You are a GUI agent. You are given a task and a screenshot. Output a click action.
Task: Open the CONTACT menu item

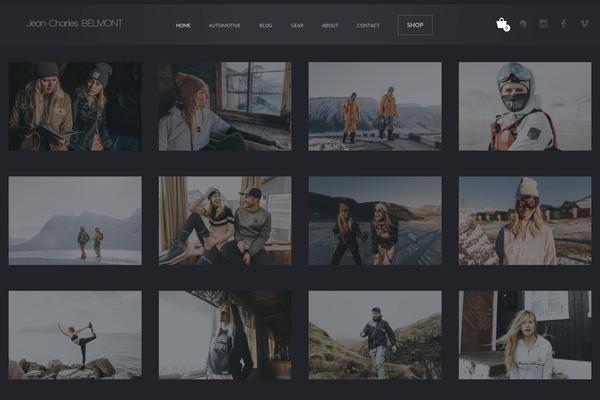pos(368,26)
